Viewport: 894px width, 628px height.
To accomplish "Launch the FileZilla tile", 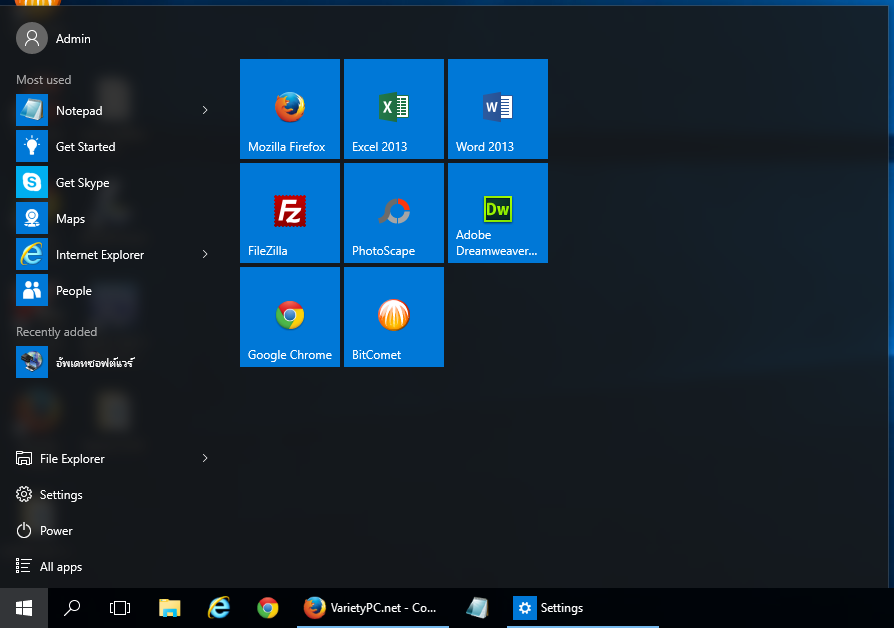I will pos(290,213).
